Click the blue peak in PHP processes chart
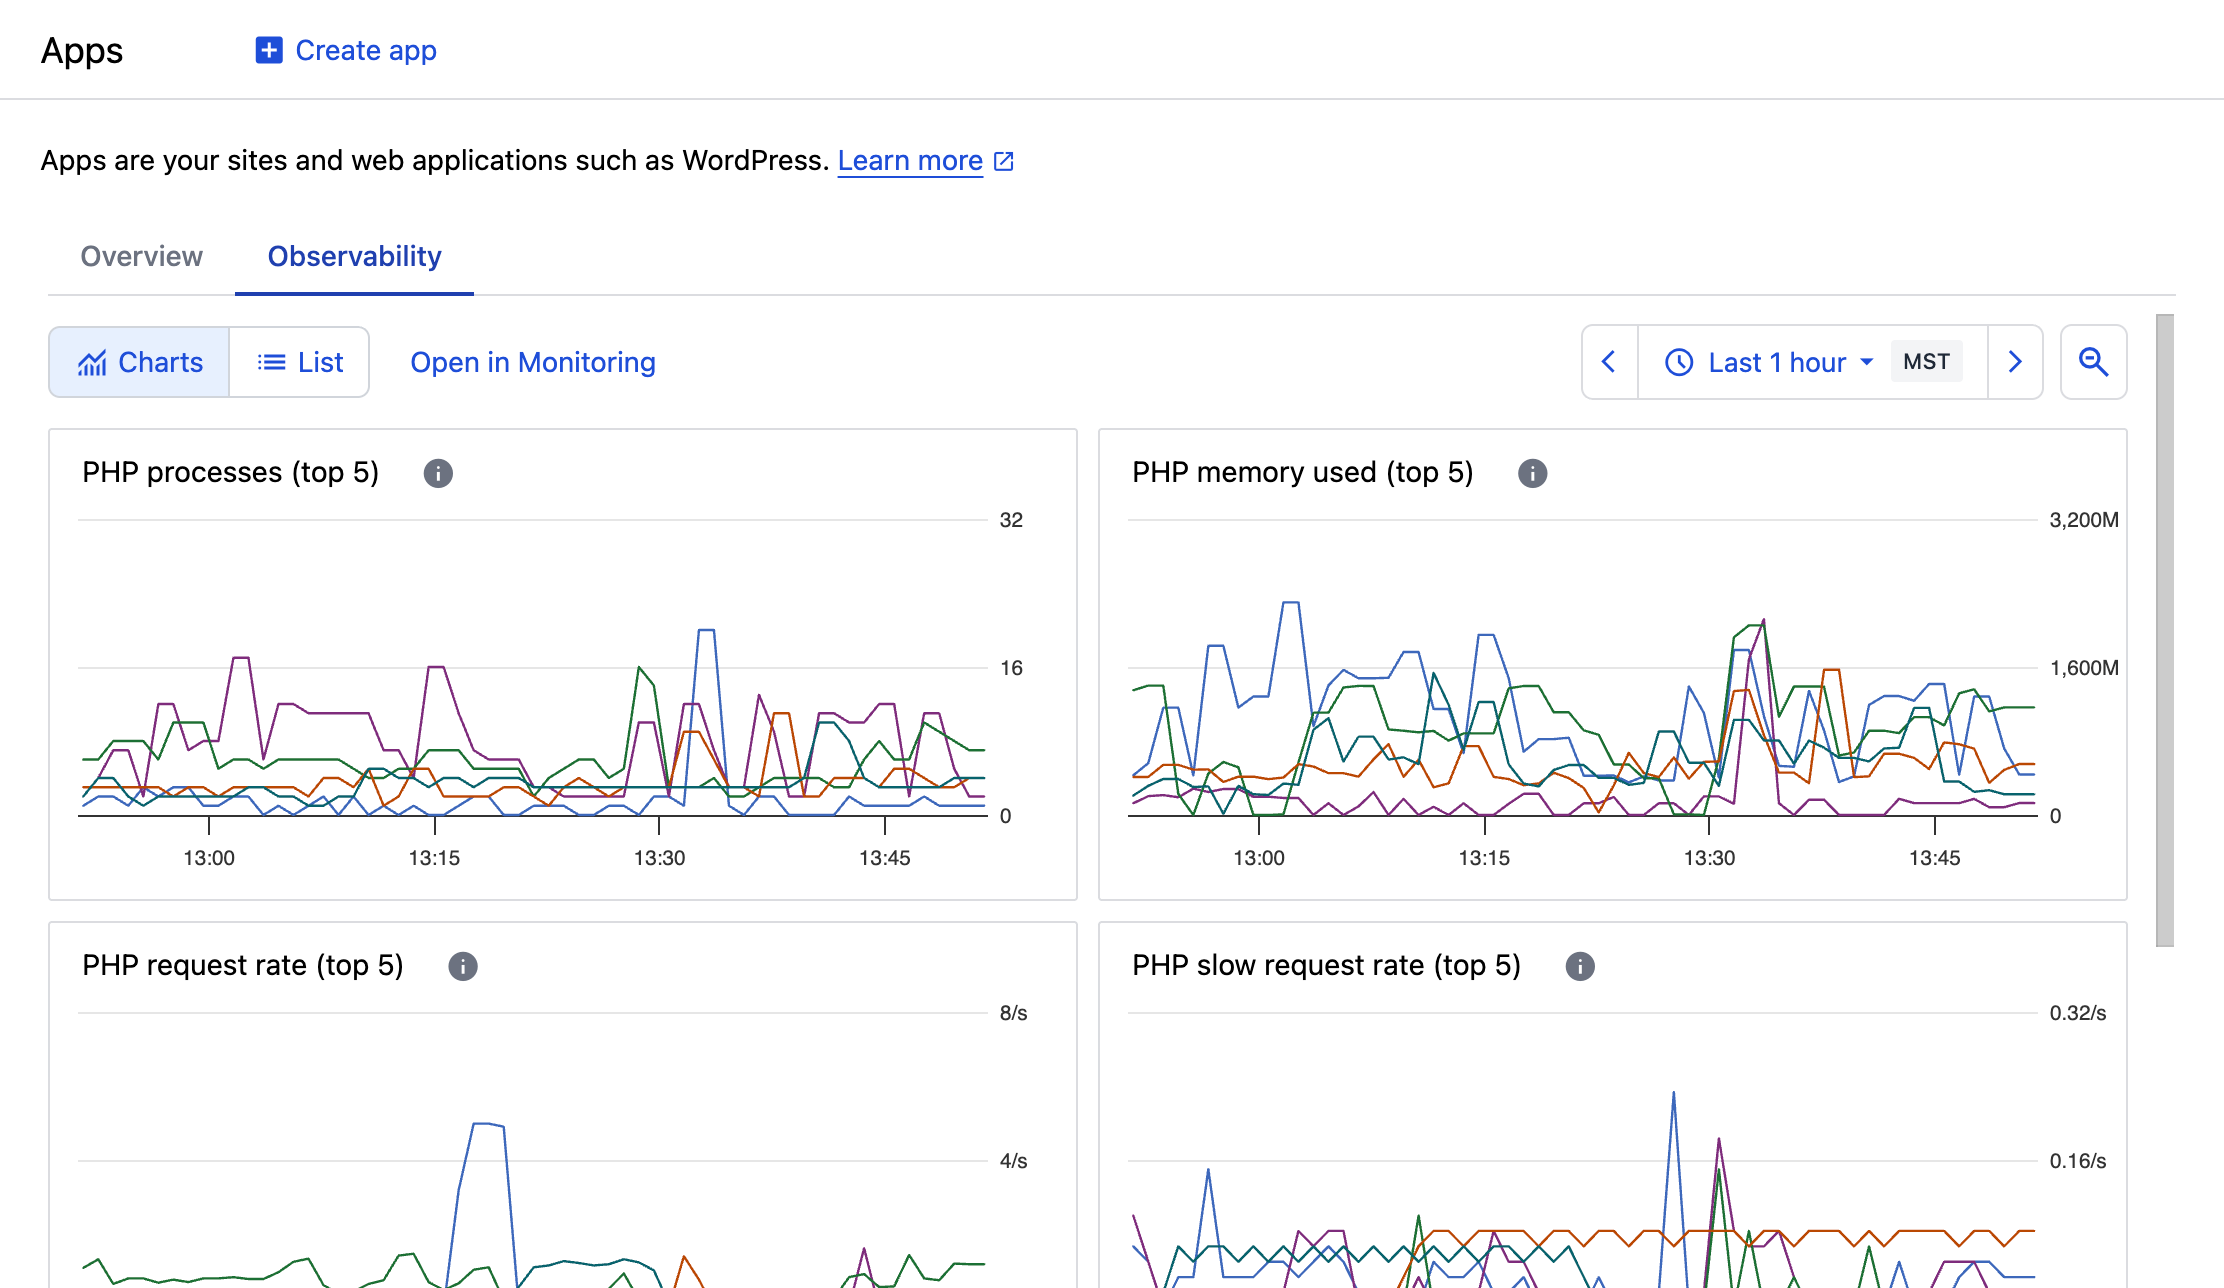2224x1288 pixels. [706, 631]
